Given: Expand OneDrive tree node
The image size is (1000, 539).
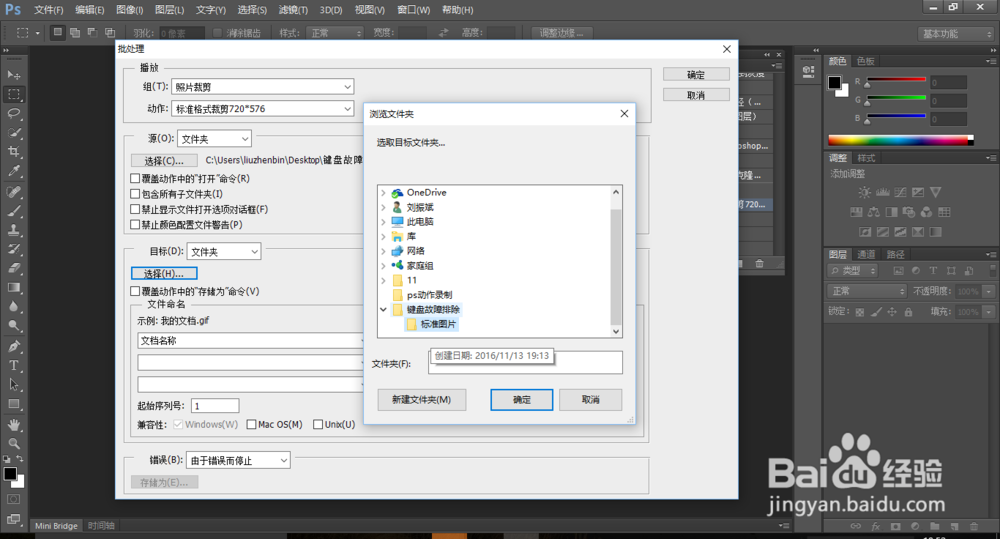Looking at the screenshot, I should click(x=383, y=193).
